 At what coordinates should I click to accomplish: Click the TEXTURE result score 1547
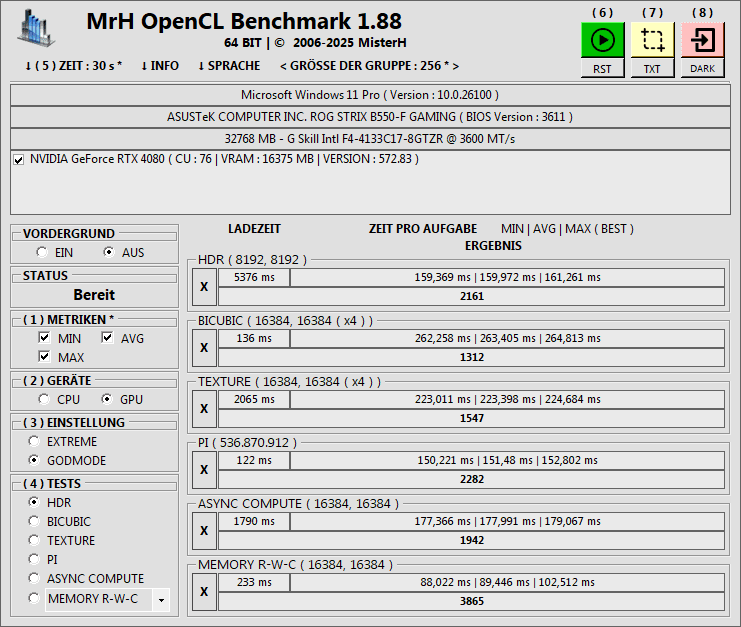click(x=472, y=418)
